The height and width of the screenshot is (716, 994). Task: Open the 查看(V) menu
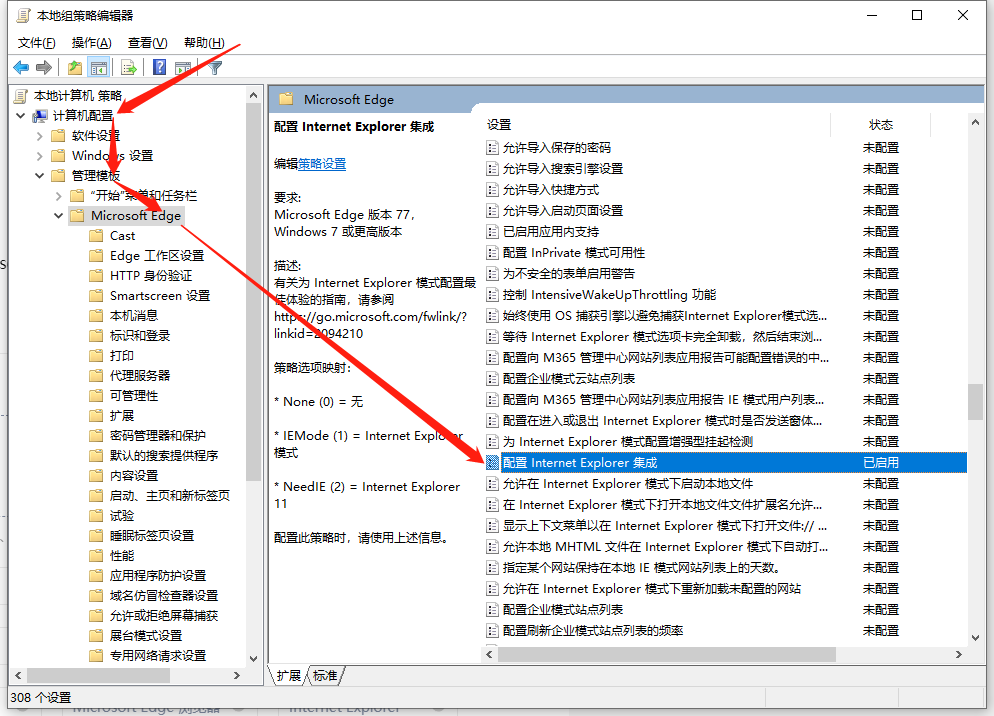point(148,42)
